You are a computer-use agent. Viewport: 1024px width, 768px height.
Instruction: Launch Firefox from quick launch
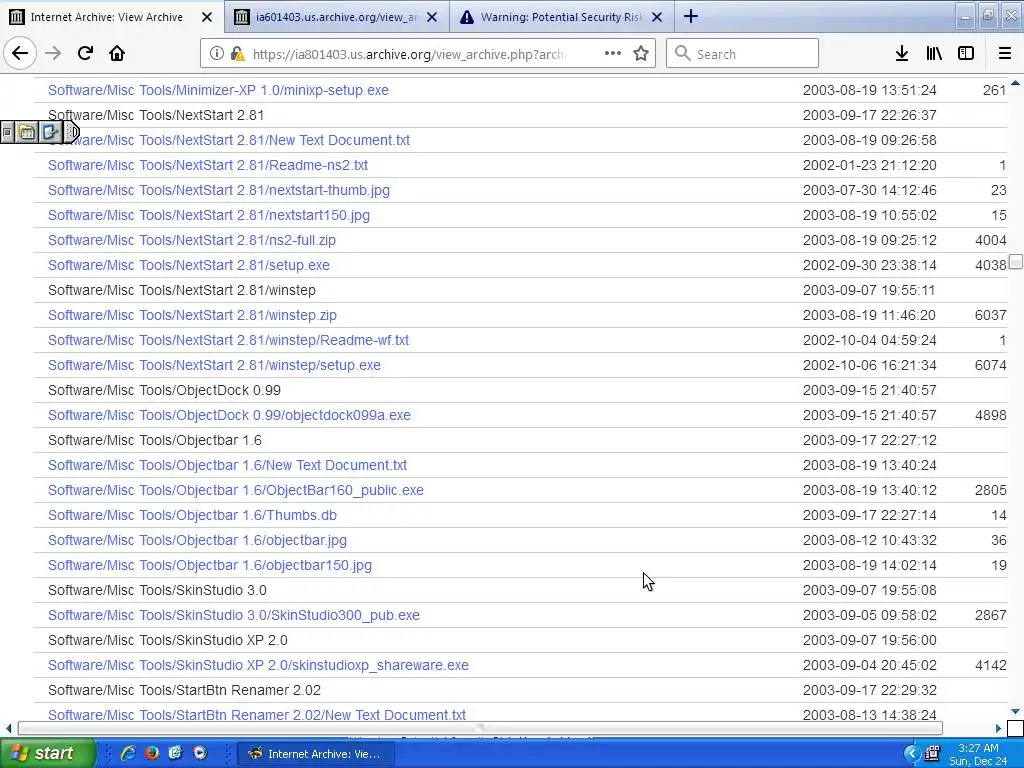click(152, 753)
